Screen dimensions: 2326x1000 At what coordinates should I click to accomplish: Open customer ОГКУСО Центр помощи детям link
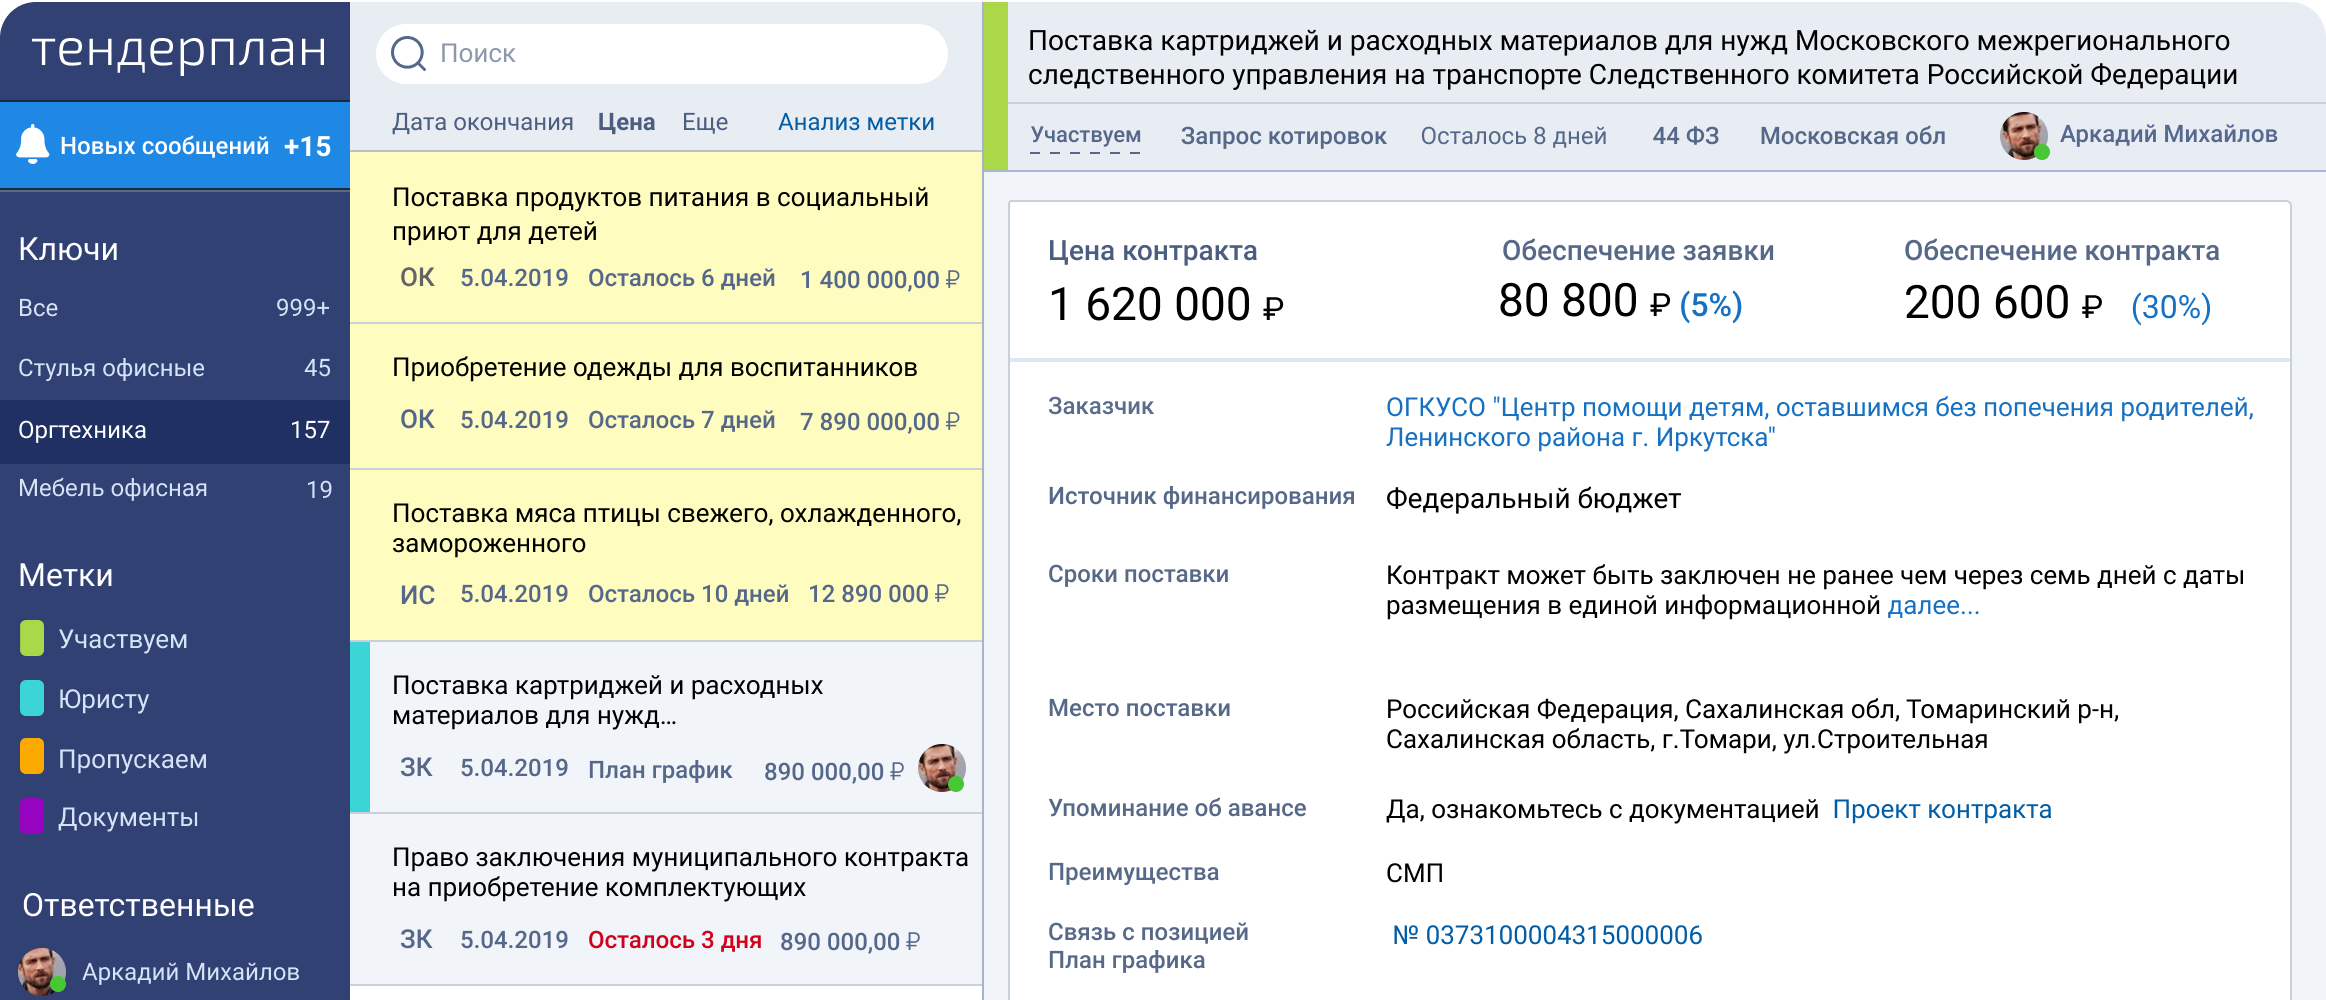tap(1820, 422)
